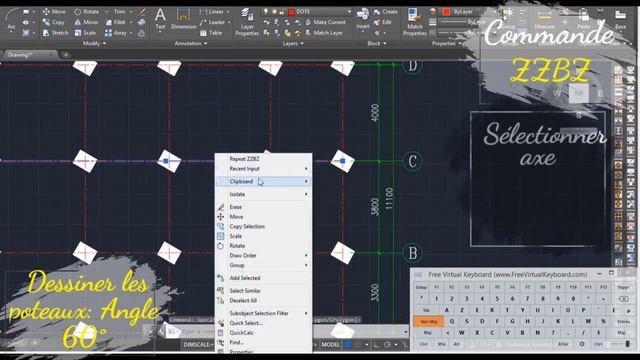This screenshot has width=640, height=360.
Task: Click Create block button
Action: (x=386, y=11)
